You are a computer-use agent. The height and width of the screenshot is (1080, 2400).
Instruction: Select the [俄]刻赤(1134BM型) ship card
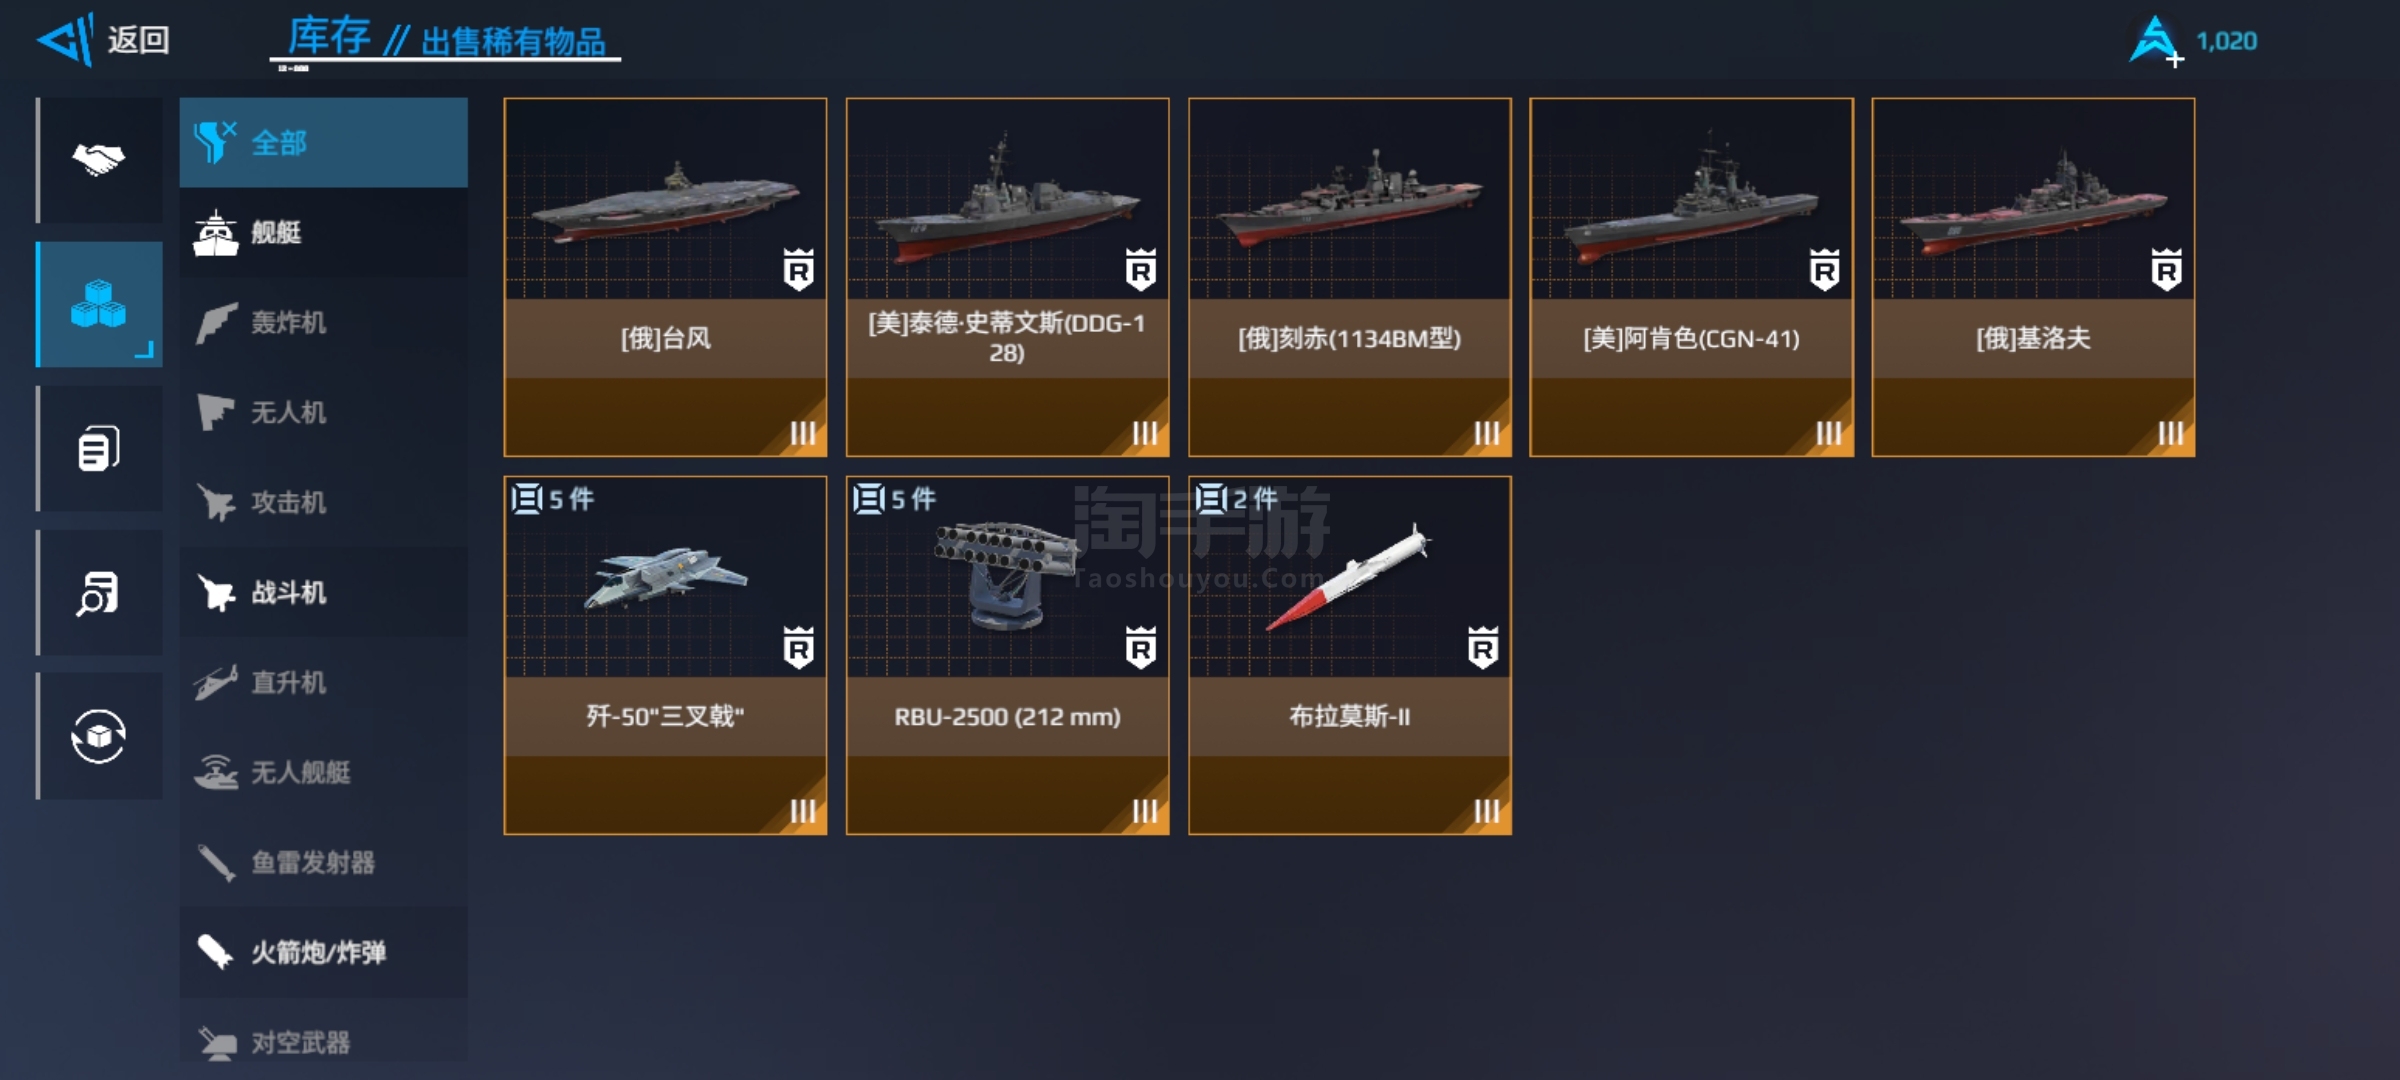pos(1349,277)
